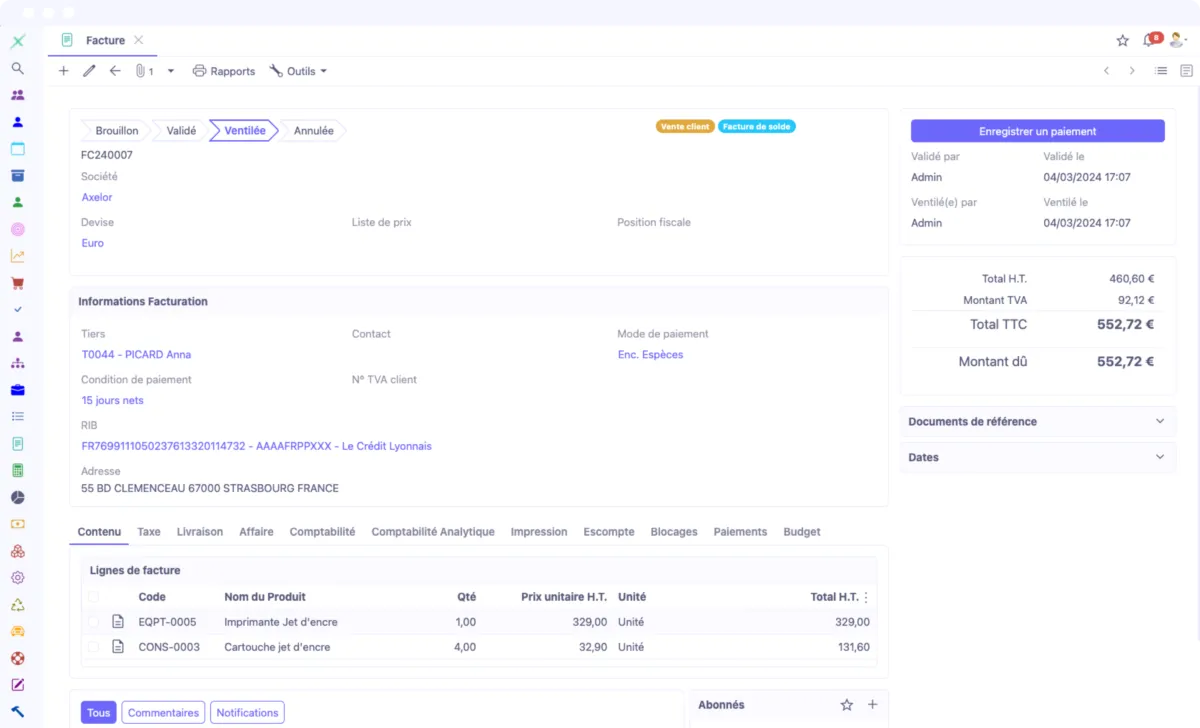This screenshot has height=728, width=1200.
Task: Open the orange banknote sidebar icon
Action: tap(17, 524)
